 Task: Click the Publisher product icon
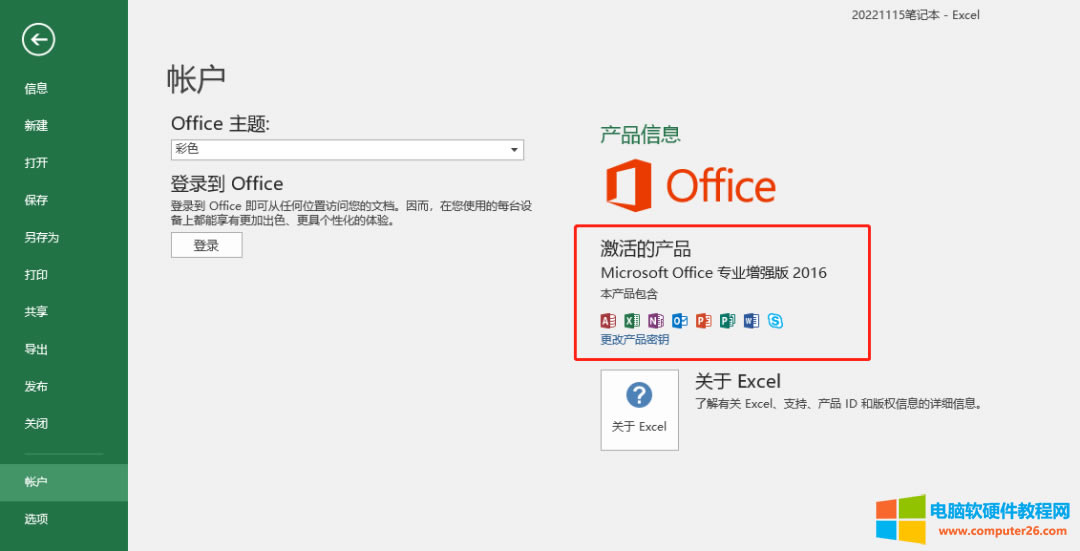click(x=727, y=320)
